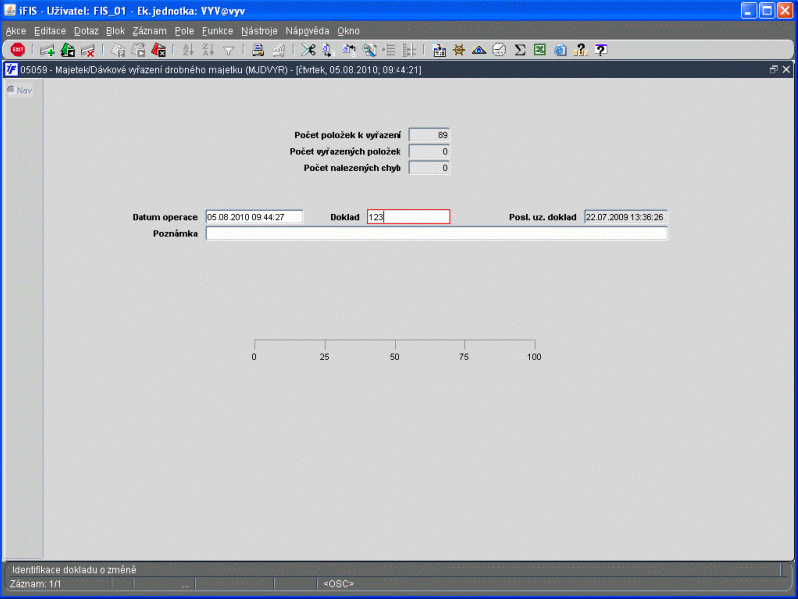Viewport: 798px width, 599px height.
Task: Minimize the iFIS application window
Action: [749, 11]
